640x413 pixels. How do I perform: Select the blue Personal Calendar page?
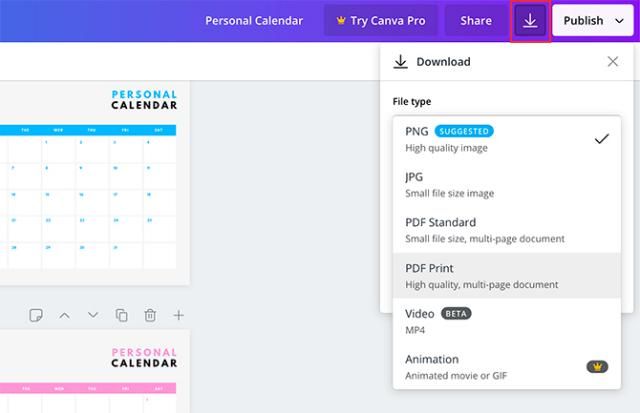pyautogui.click(x=95, y=182)
